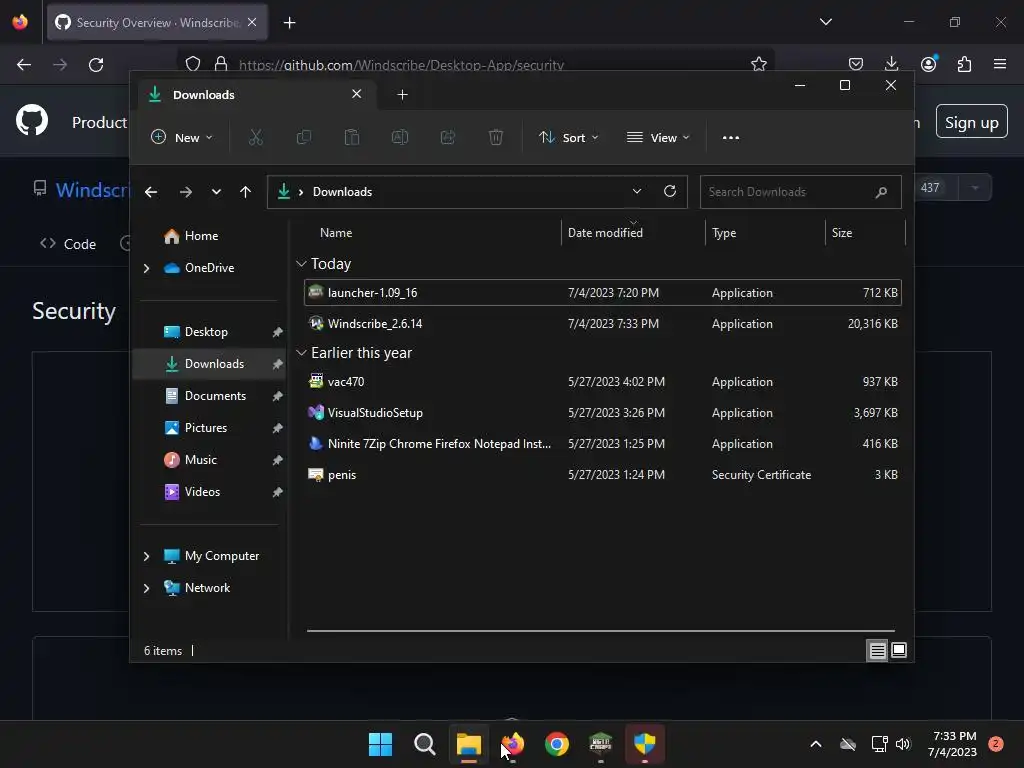
Task: Click the GitHub logo
Action: [x=32, y=121]
